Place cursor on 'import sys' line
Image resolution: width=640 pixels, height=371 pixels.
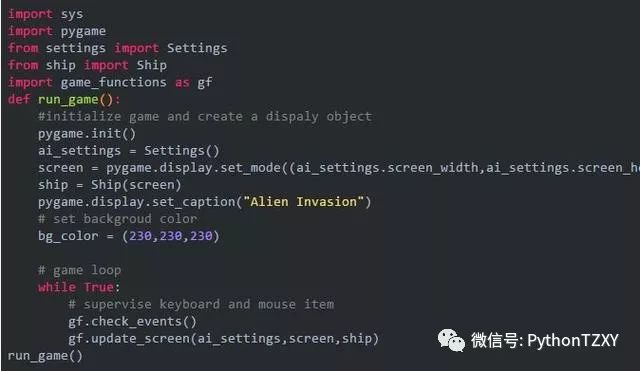45,14
